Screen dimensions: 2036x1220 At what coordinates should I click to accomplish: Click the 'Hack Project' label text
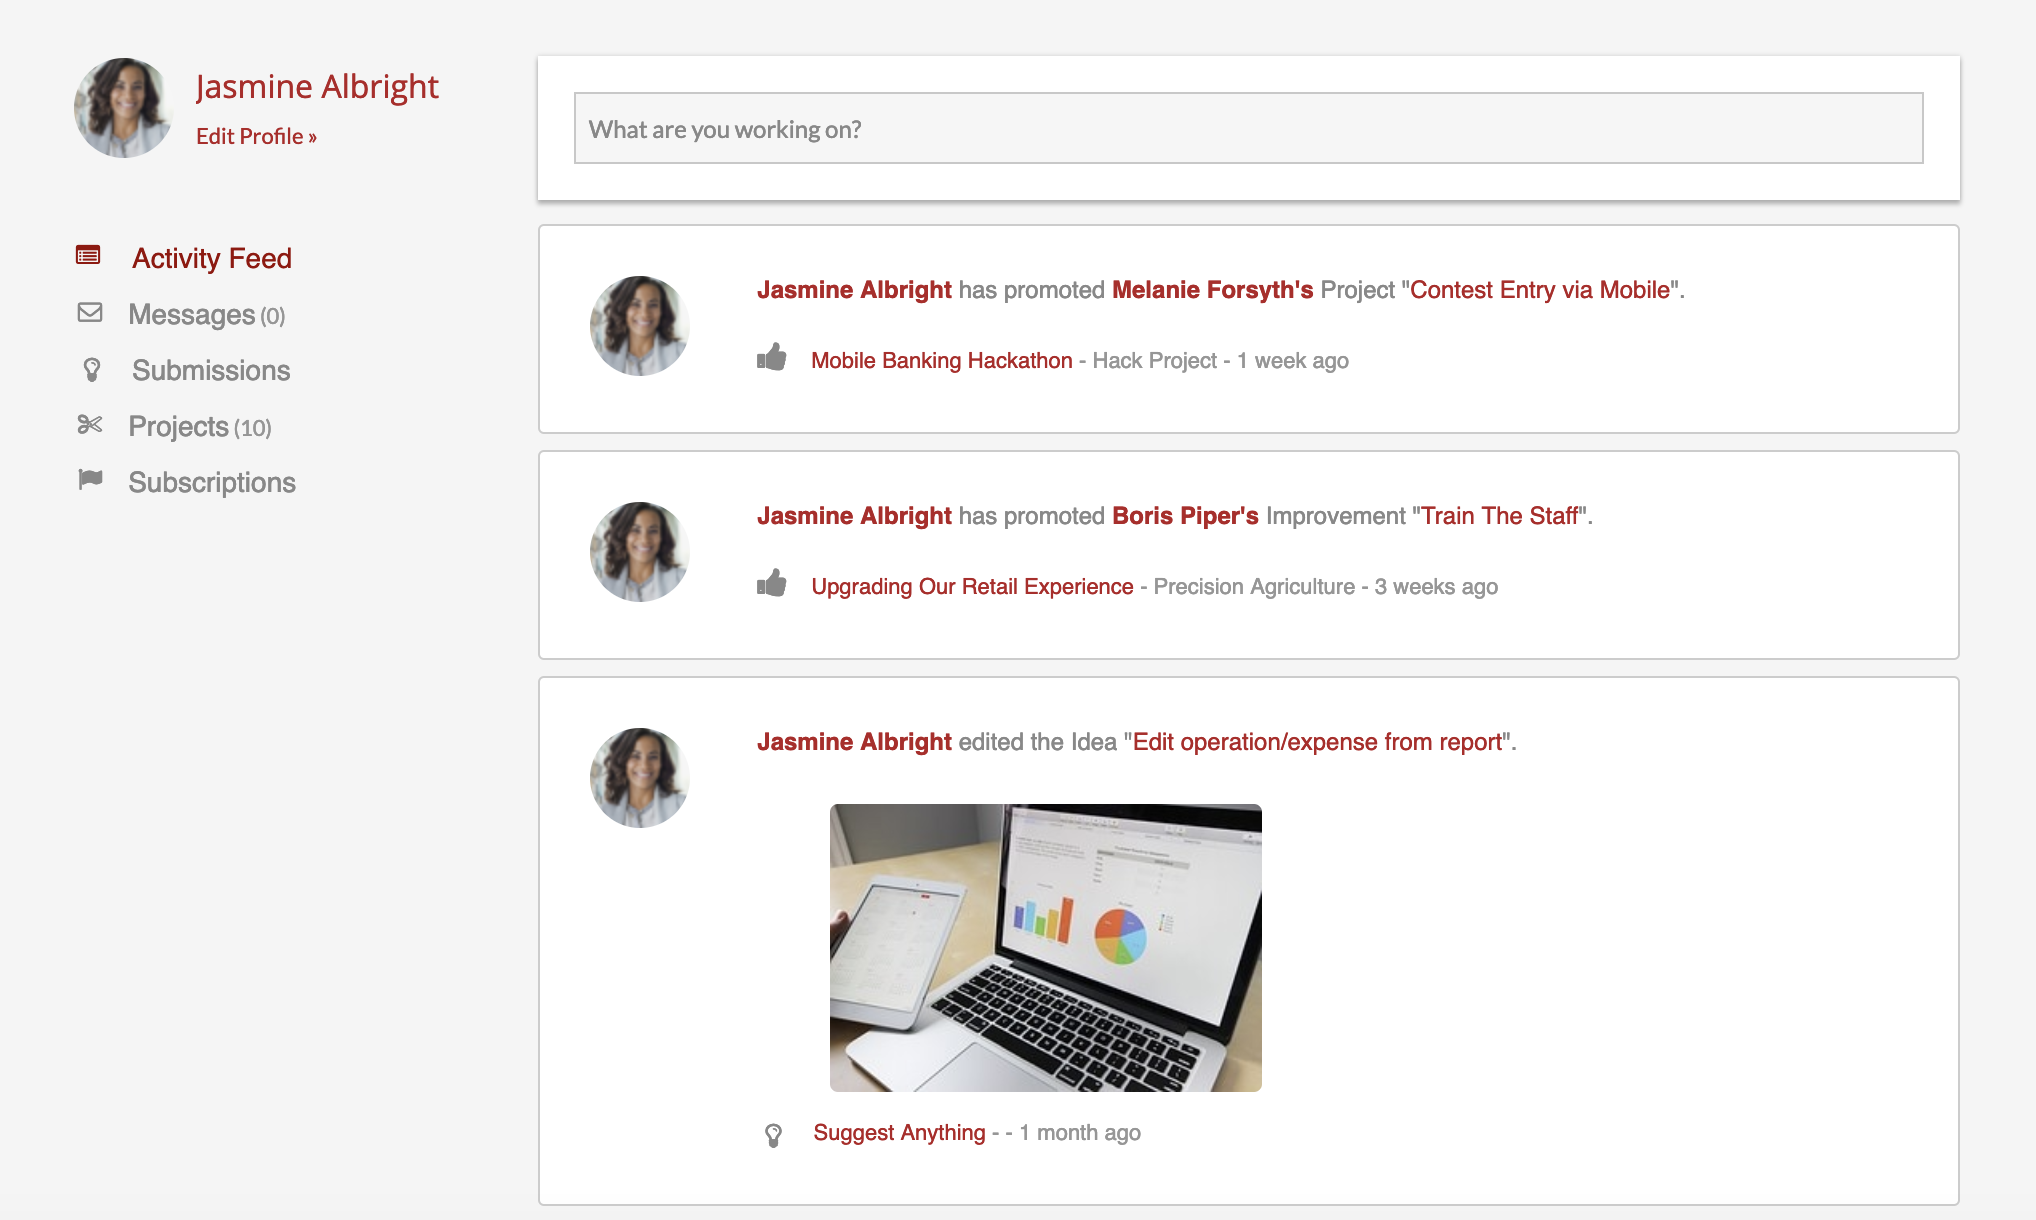pyautogui.click(x=1155, y=361)
